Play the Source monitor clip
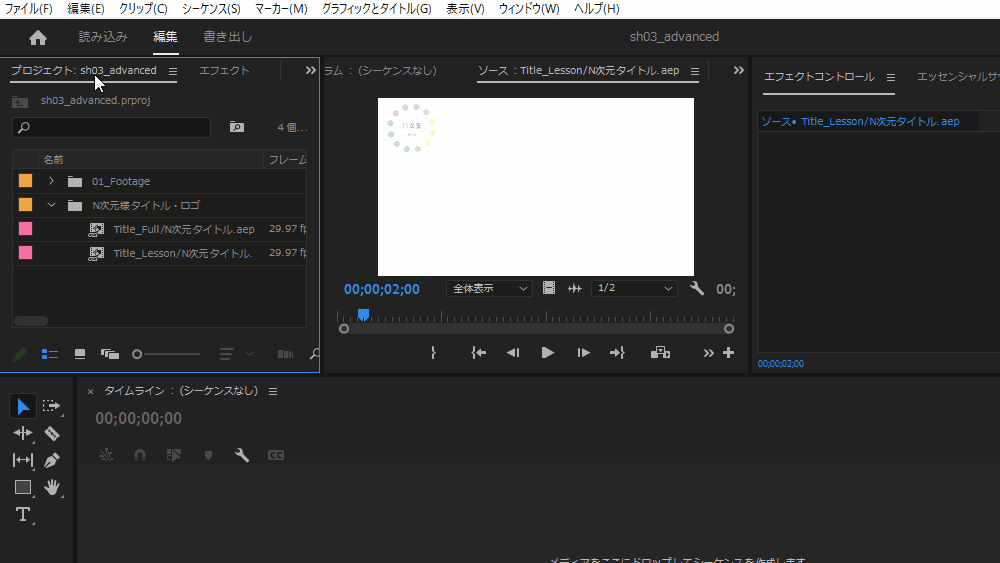This screenshot has width=1000, height=563. 547,353
